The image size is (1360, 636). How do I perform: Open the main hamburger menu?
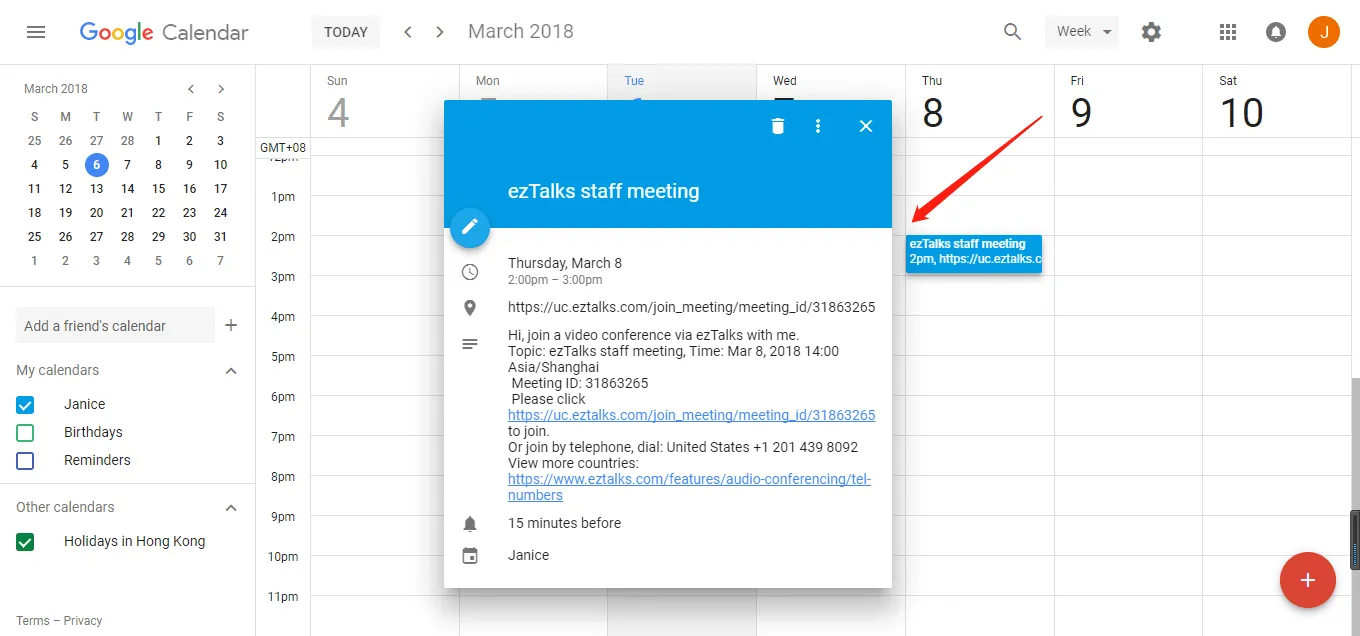(x=36, y=32)
